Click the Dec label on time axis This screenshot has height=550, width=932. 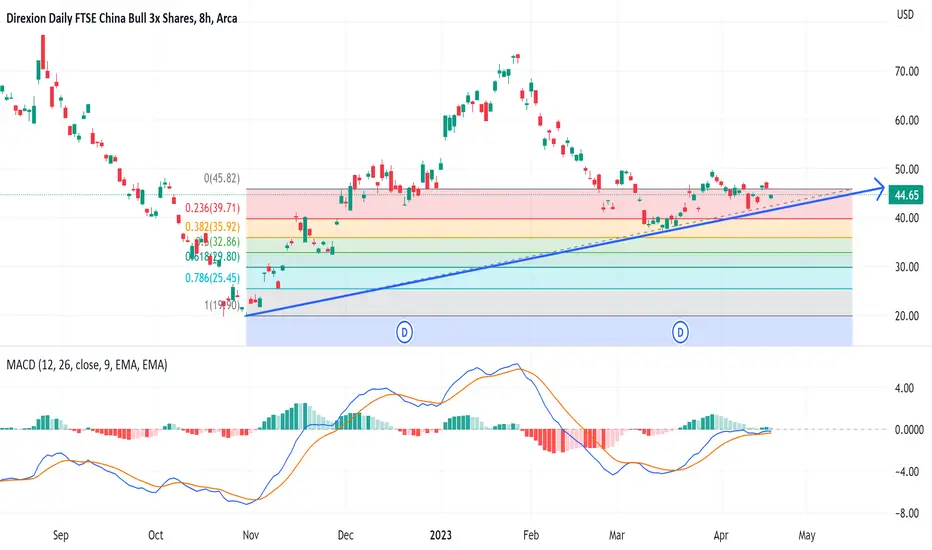click(x=345, y=535)
